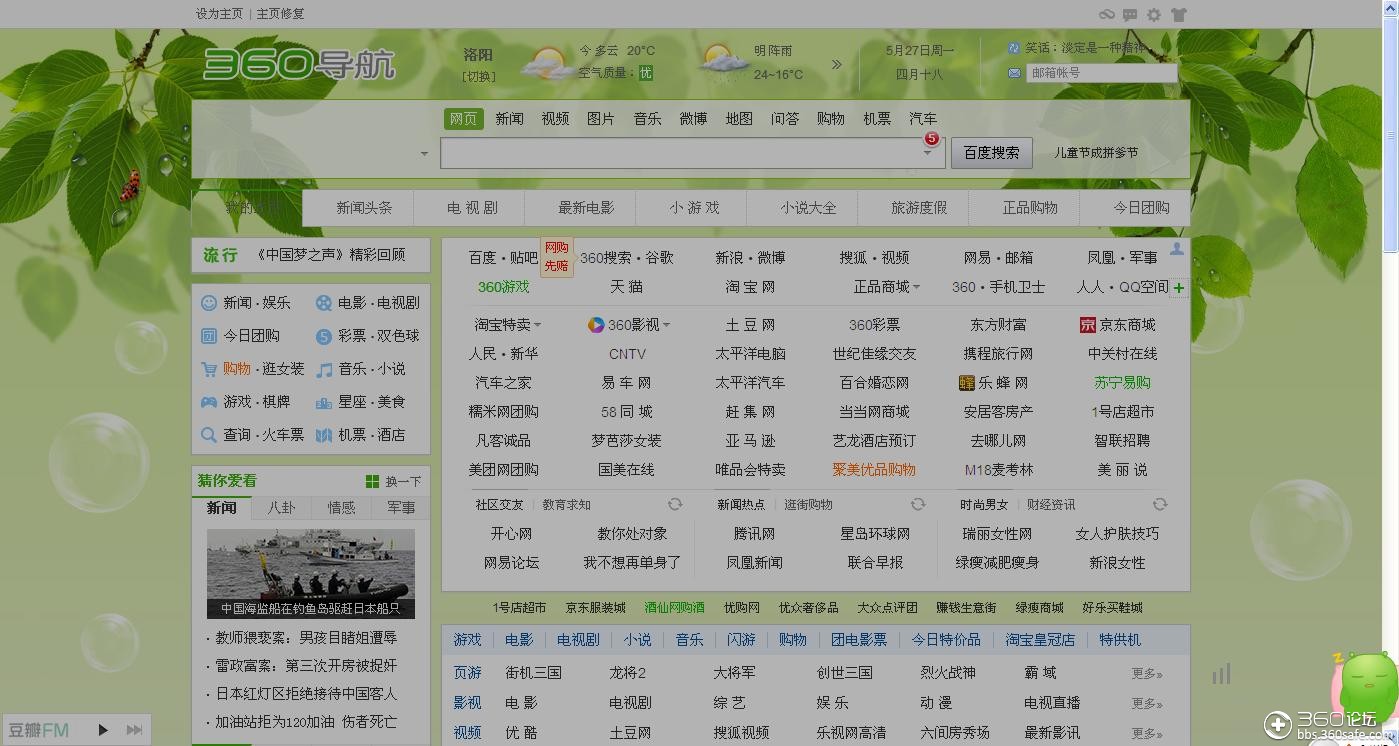Screen dimensions: 1399x746
Task: Open the 网购先赔 badge next to 百度·贴吧
Action: [x=557, y=257]
